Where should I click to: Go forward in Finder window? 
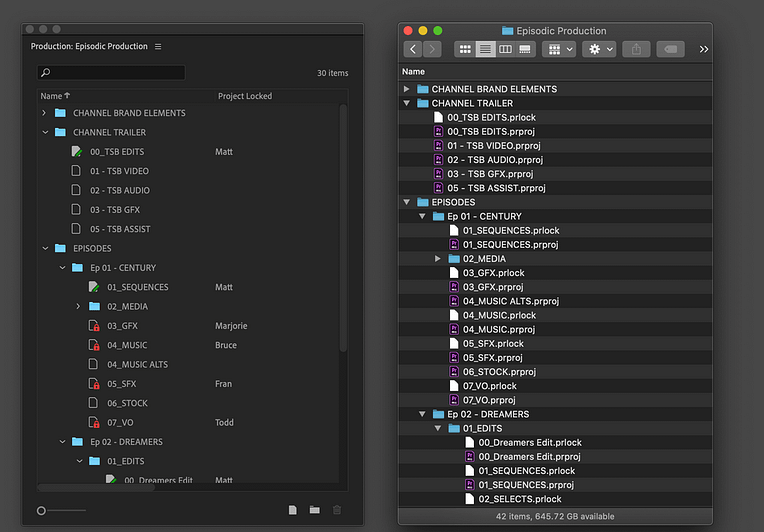pyautogui.click(x=432, y=49)
